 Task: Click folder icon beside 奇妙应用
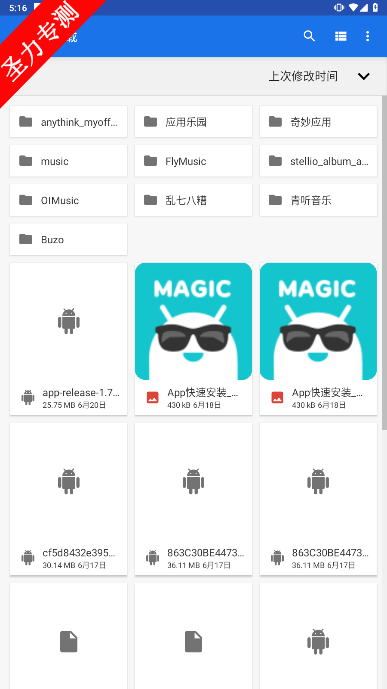[x=275, y=121]
